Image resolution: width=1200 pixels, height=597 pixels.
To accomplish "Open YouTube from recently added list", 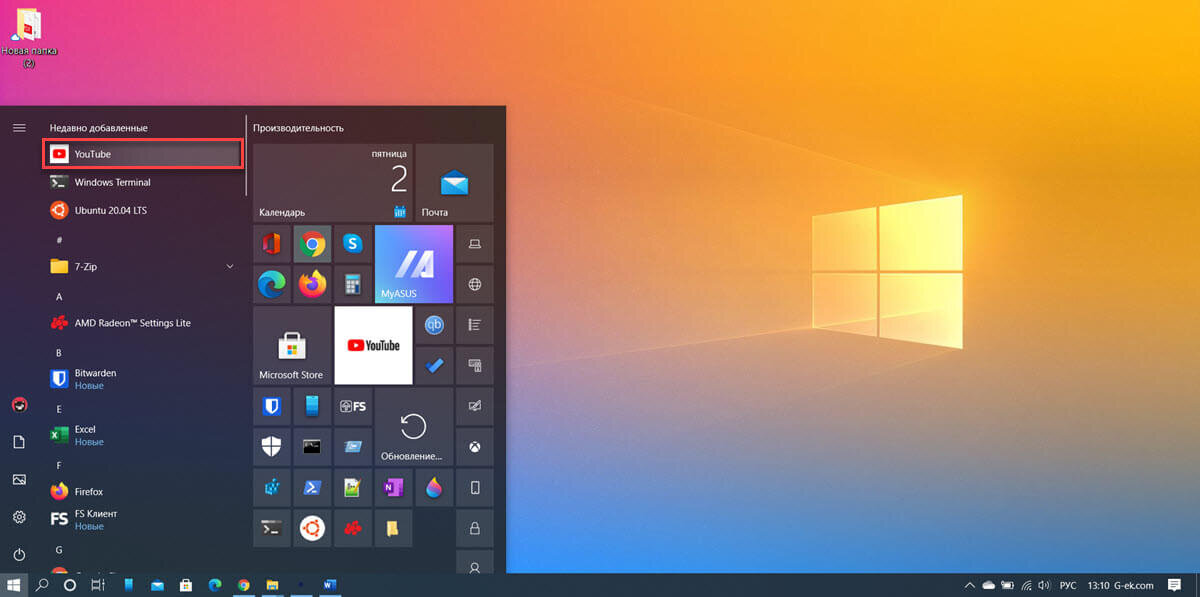I will click(144, 154).
